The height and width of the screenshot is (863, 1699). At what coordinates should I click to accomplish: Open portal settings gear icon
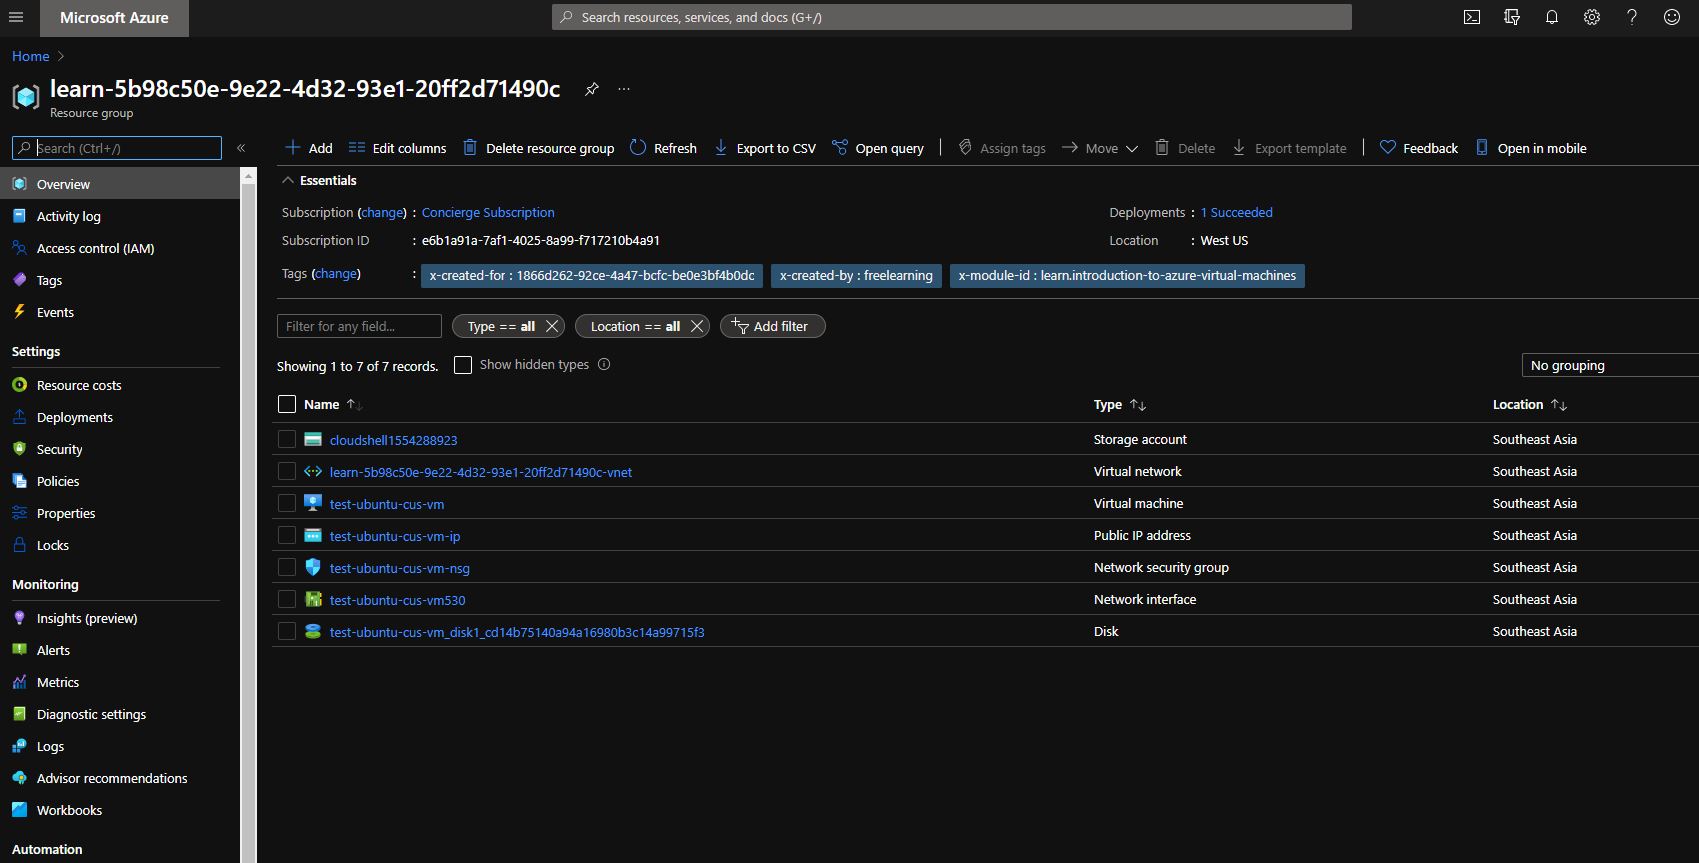1591,17
